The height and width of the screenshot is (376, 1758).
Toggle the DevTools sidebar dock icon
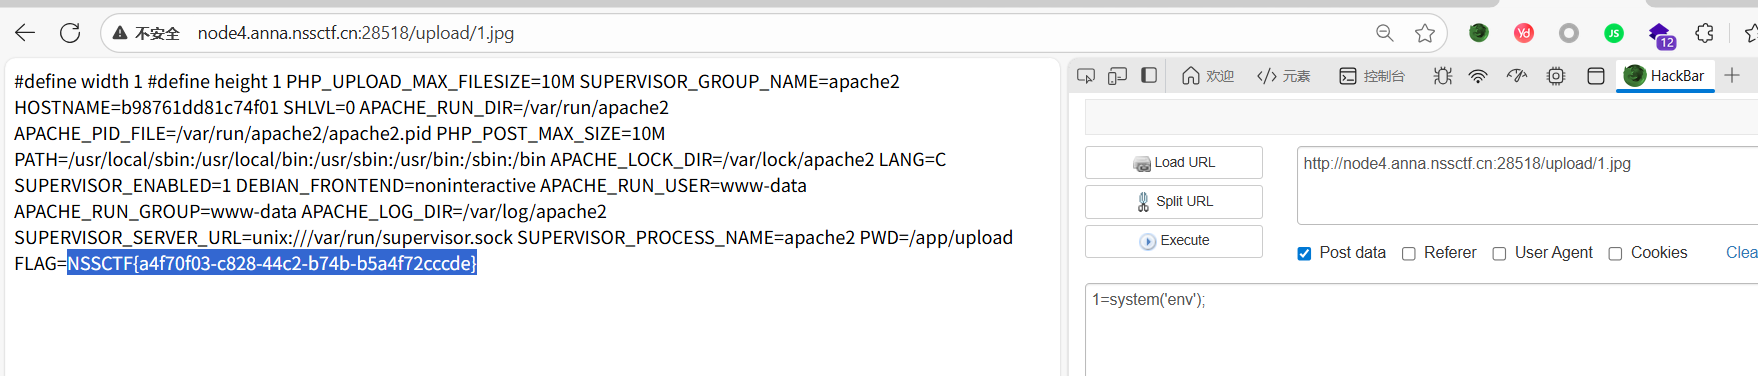1149,75
